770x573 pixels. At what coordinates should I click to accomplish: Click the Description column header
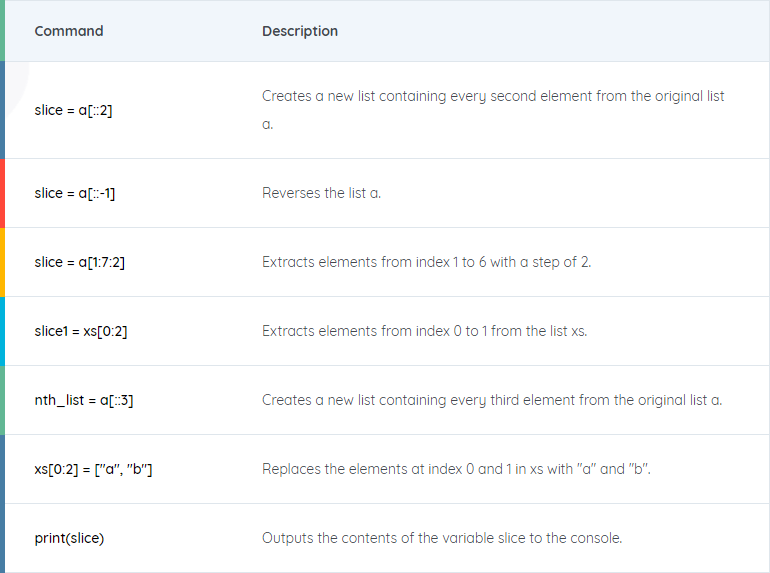click(x=300, y=31)
